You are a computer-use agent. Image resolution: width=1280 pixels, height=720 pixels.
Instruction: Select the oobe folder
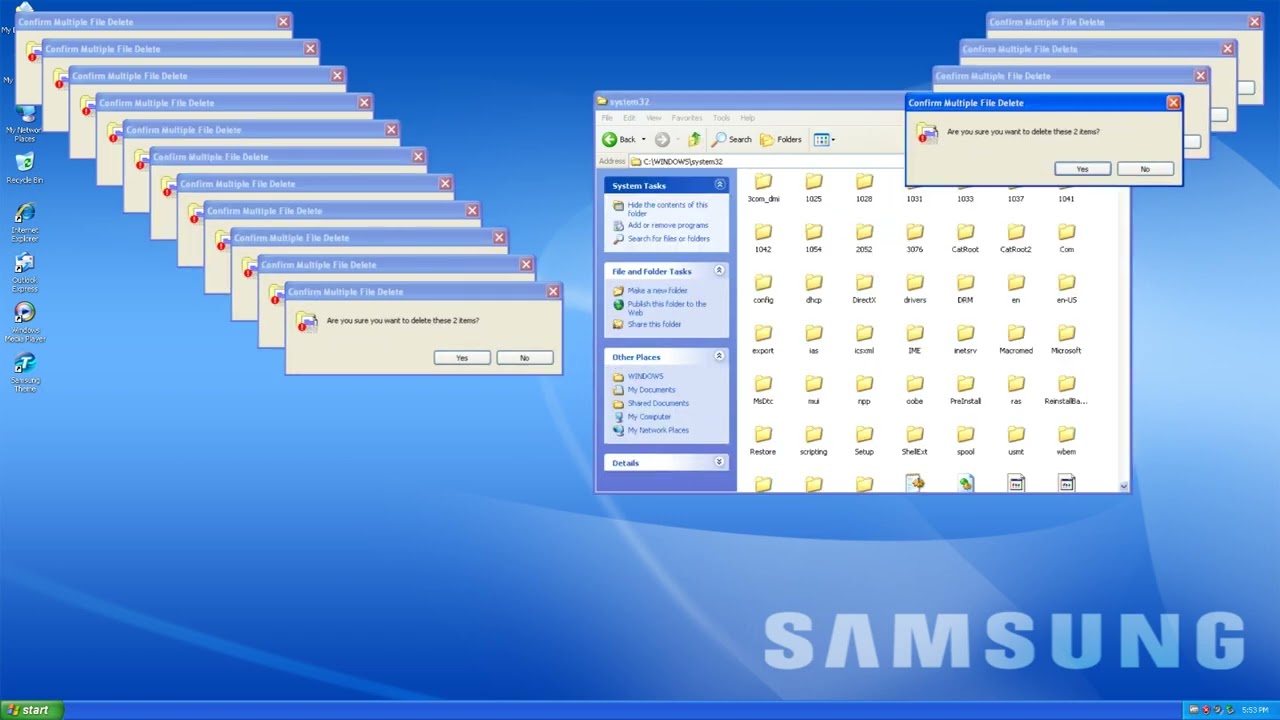tap(915, 390)
